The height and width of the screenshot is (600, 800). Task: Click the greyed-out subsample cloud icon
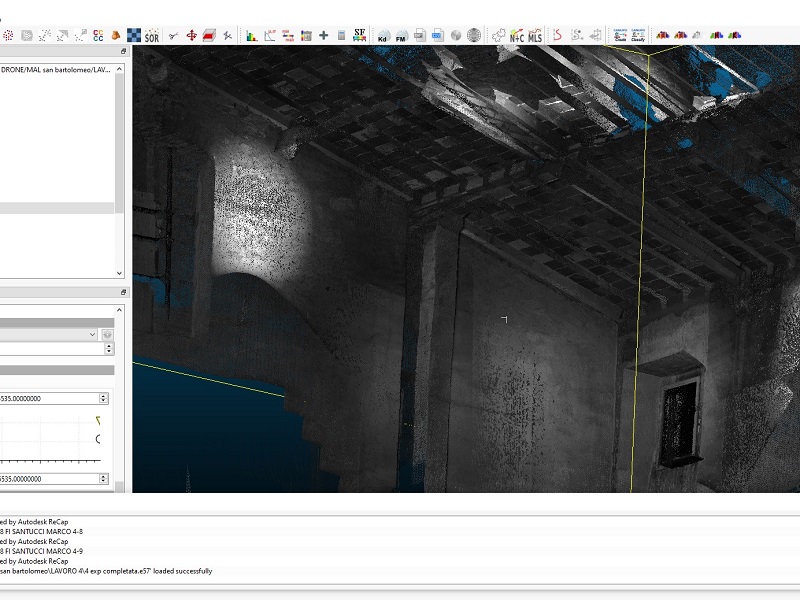27,35
